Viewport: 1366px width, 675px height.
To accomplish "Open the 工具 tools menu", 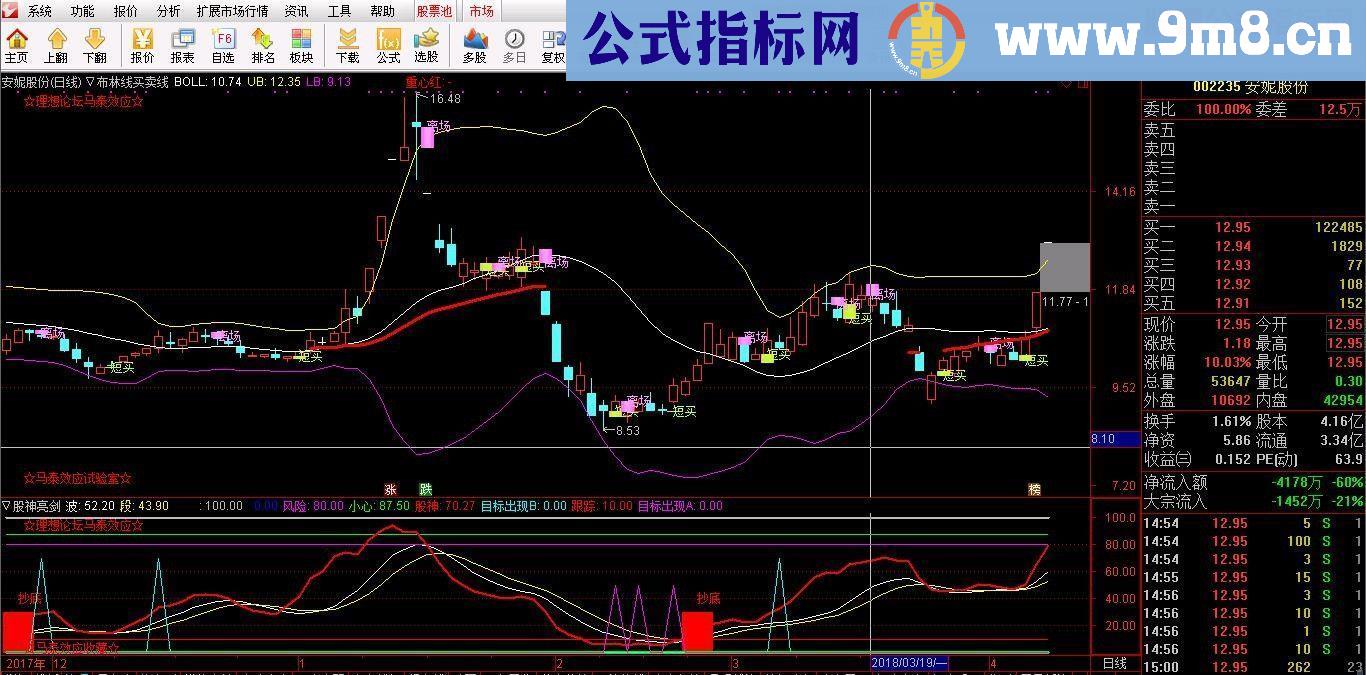I will coord(338,11).
